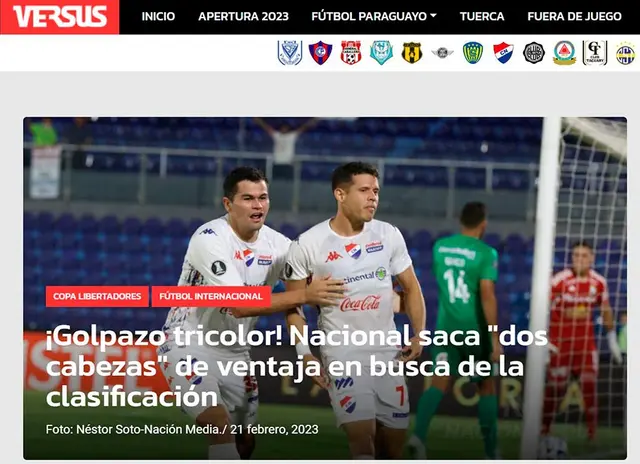Select the Guaraní yellow-black club crest
640x464 pixels.
(x=412, y=53)
